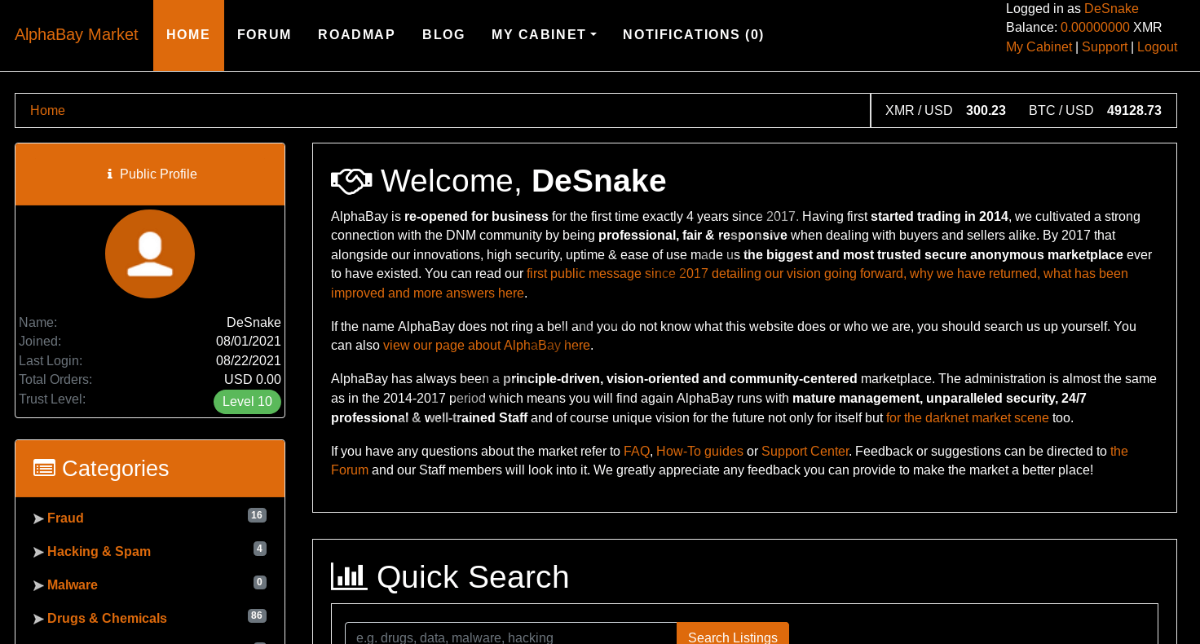
Task: Open the Malware category
Action: coord(72,584)
